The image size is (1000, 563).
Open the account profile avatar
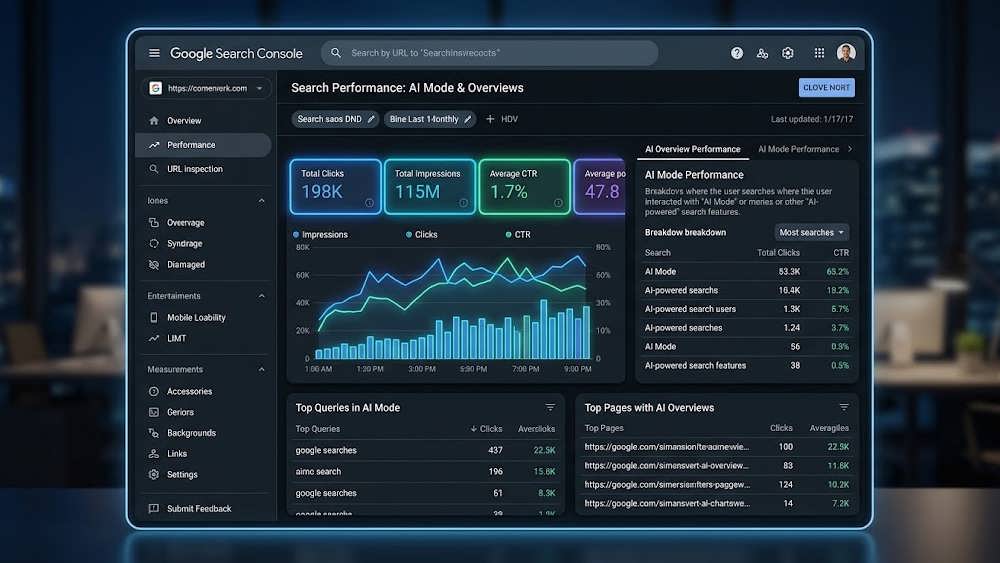[x=846, y=53]
